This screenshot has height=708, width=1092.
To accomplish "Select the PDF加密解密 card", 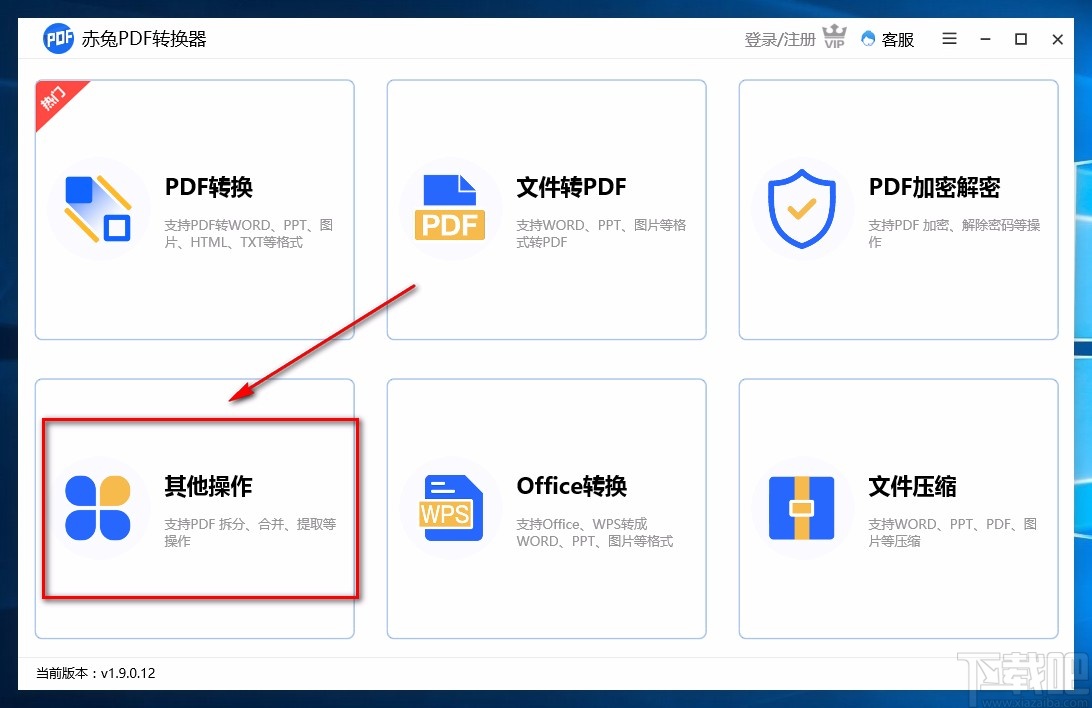I will [x=898, y=208].
